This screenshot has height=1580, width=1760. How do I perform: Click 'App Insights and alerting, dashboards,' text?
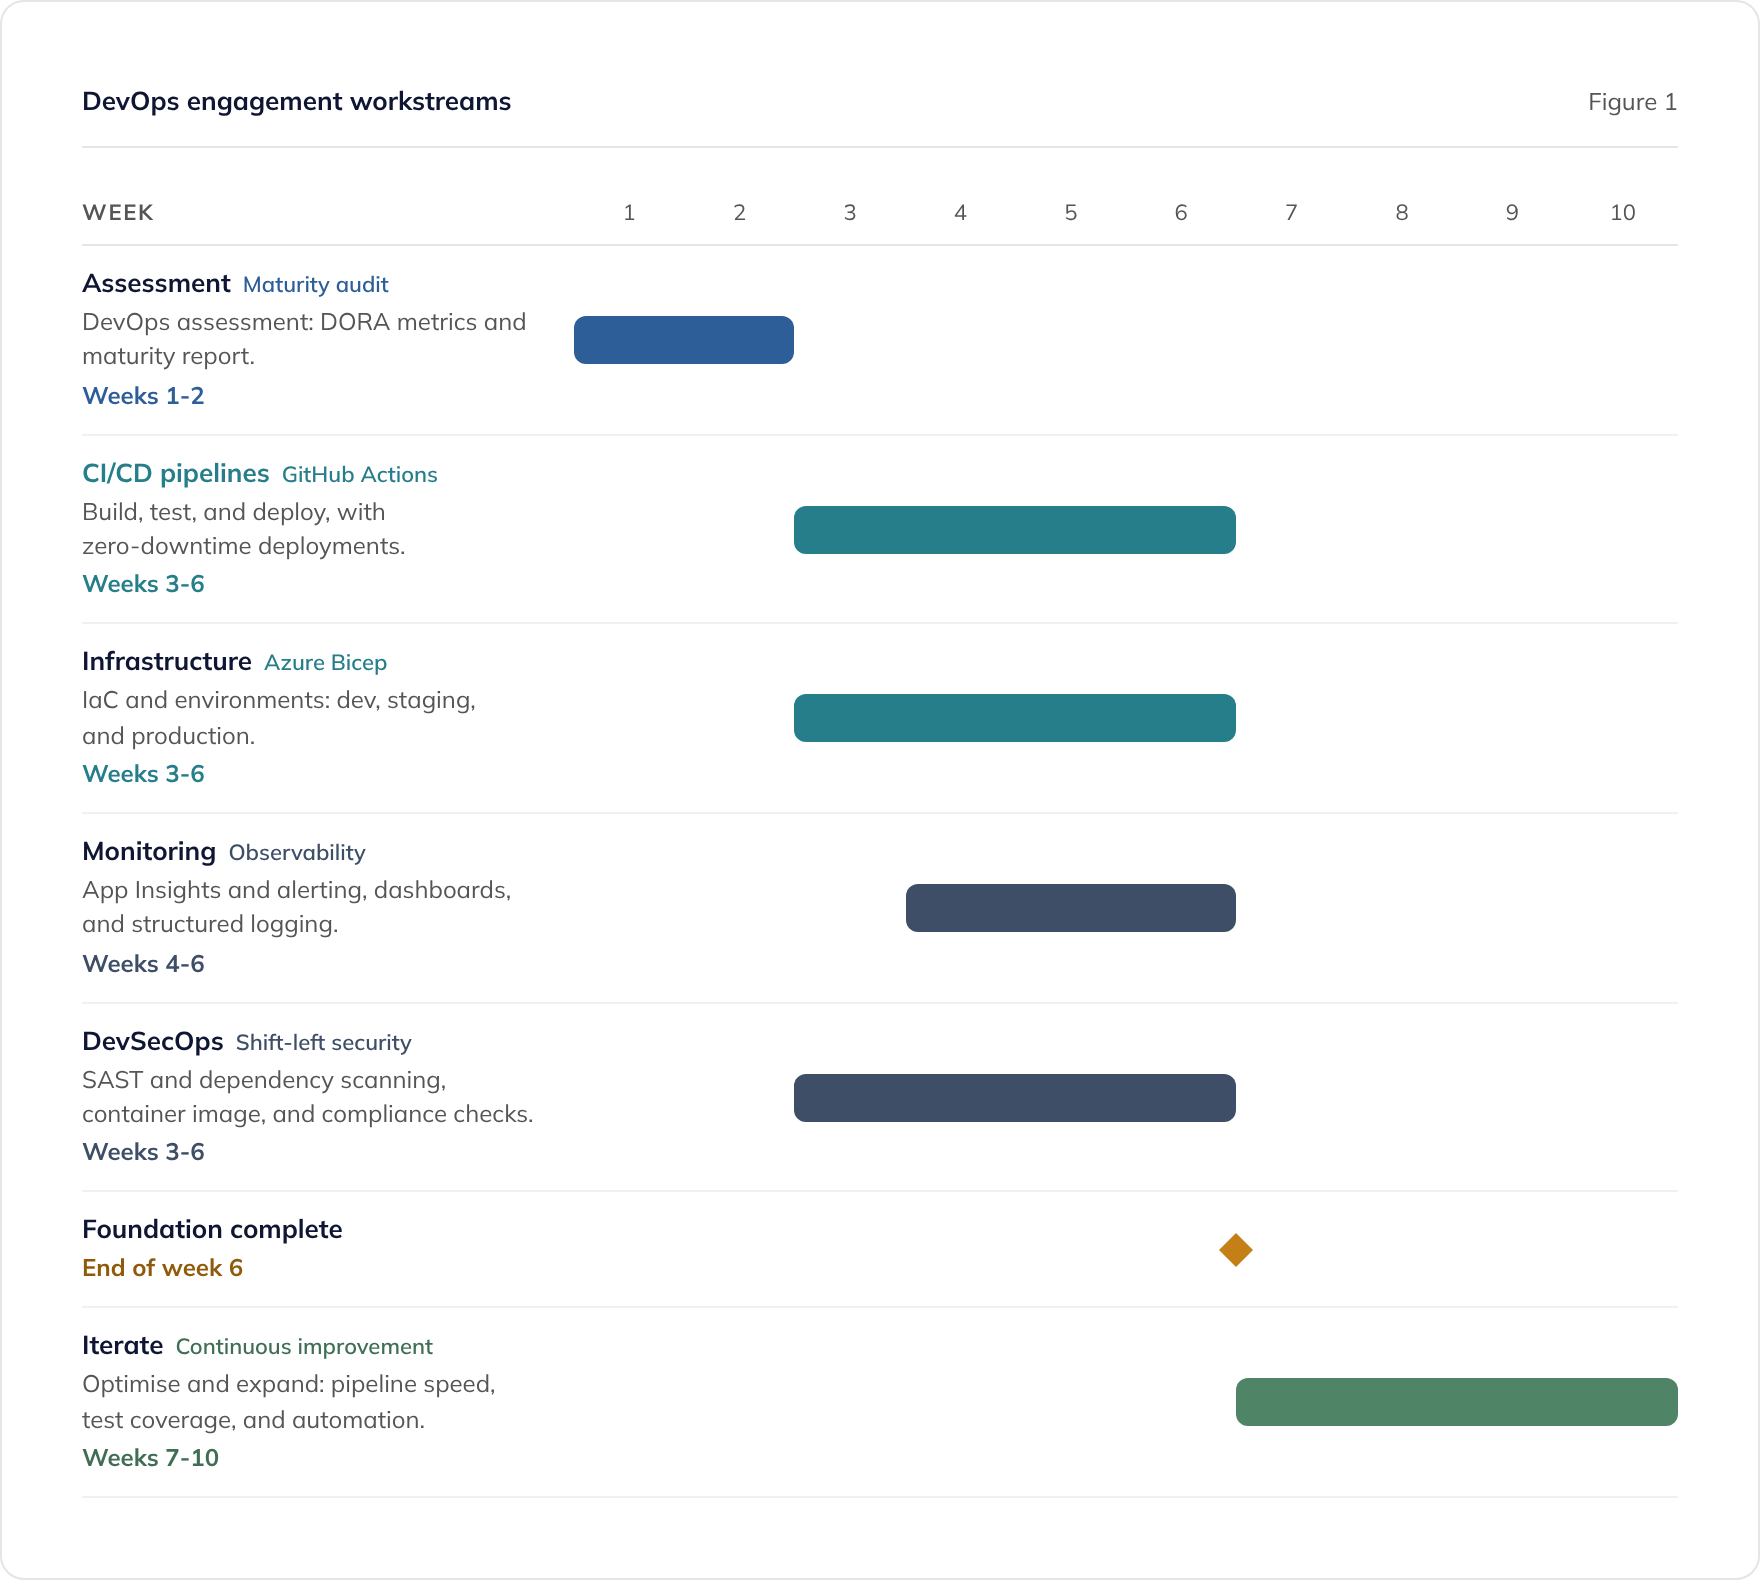click(297, 890)
